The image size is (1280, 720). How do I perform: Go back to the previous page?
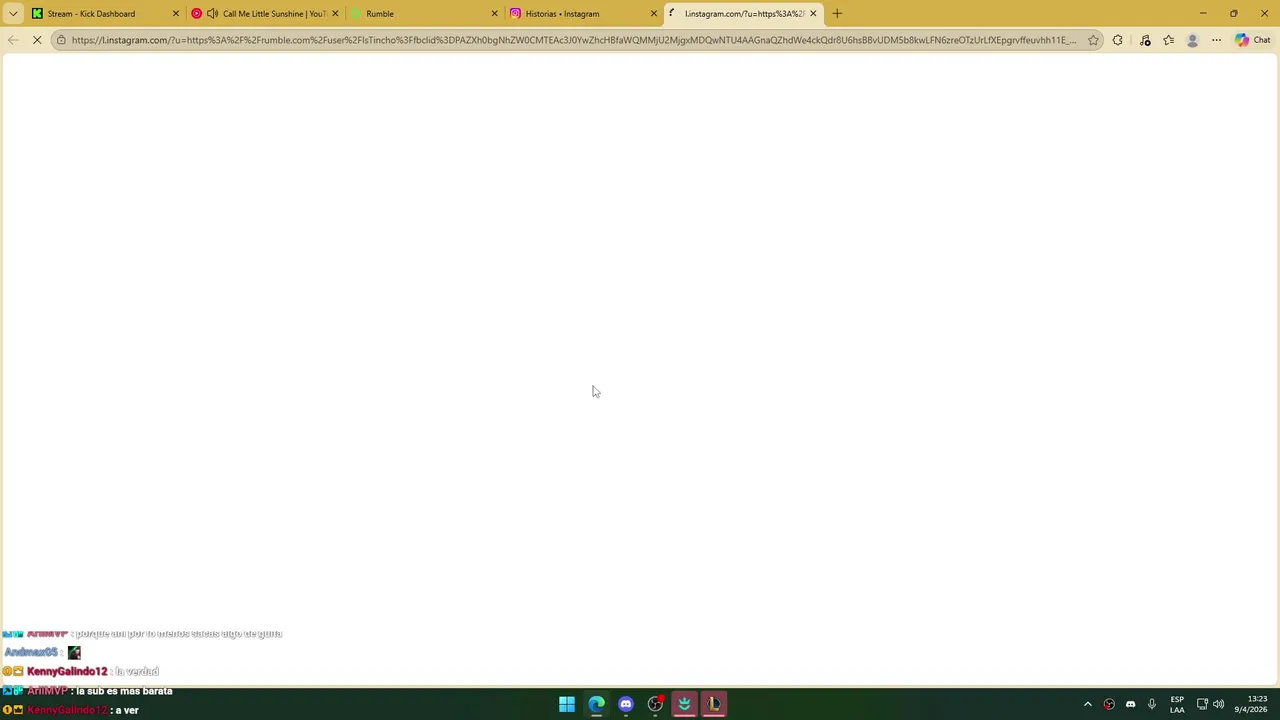pyautogui.click(x=13, y=40)
